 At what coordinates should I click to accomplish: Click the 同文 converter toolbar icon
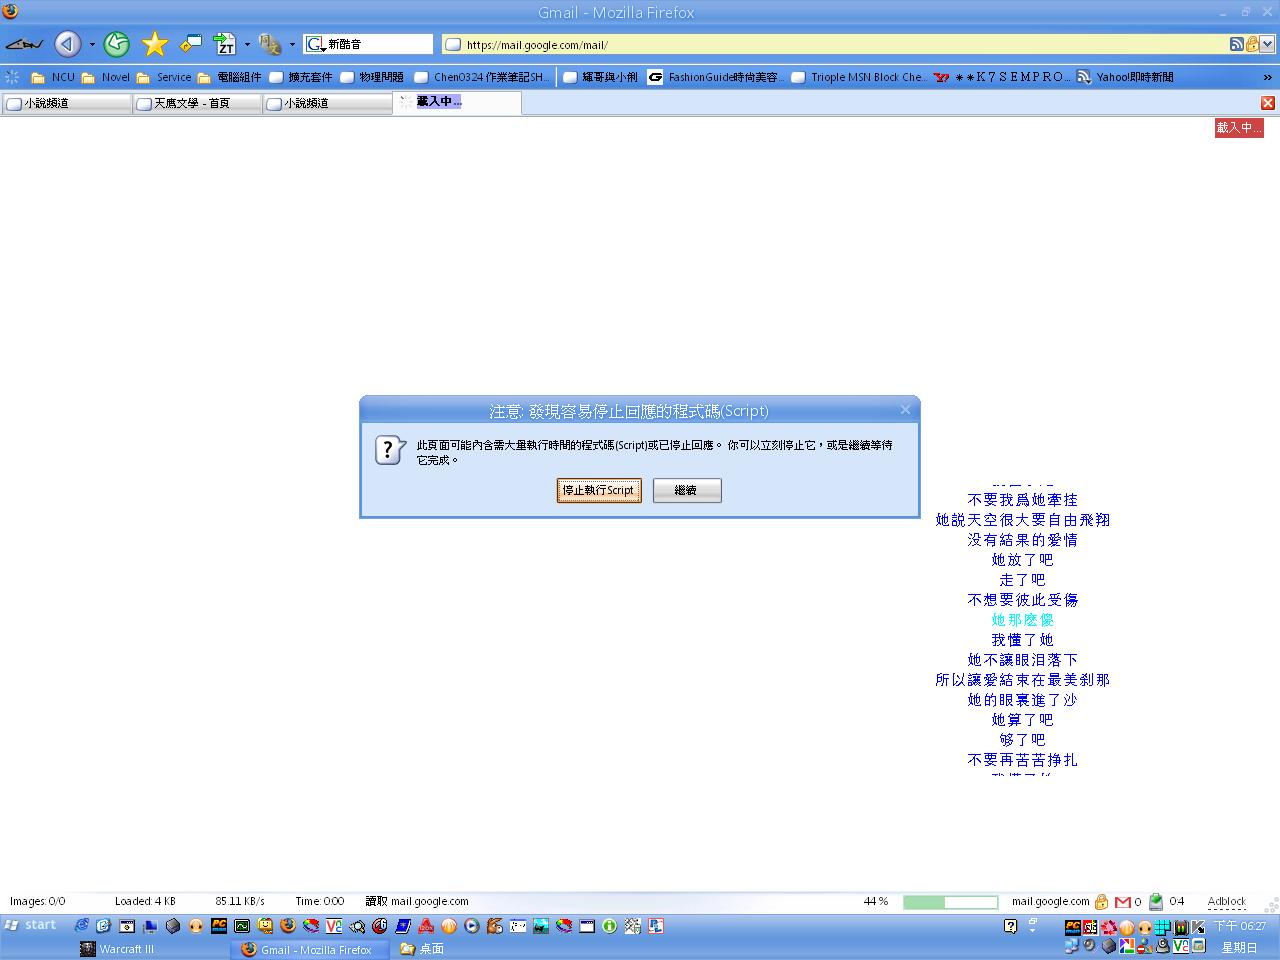click(269, 44)
